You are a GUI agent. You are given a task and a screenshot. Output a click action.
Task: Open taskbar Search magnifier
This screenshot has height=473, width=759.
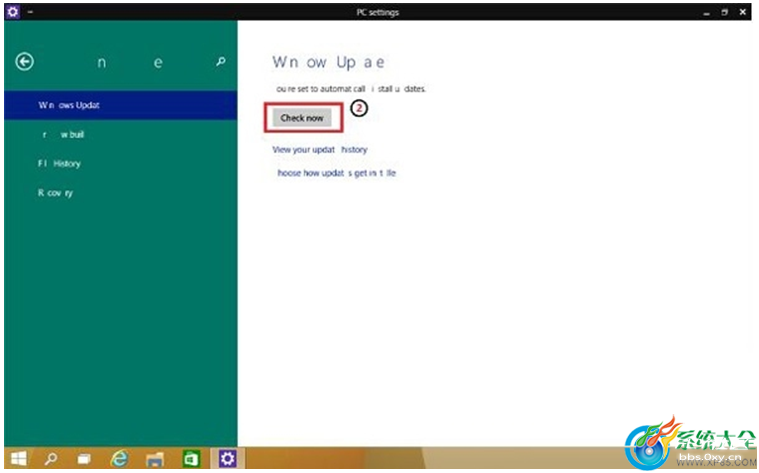tap(51, 458)
